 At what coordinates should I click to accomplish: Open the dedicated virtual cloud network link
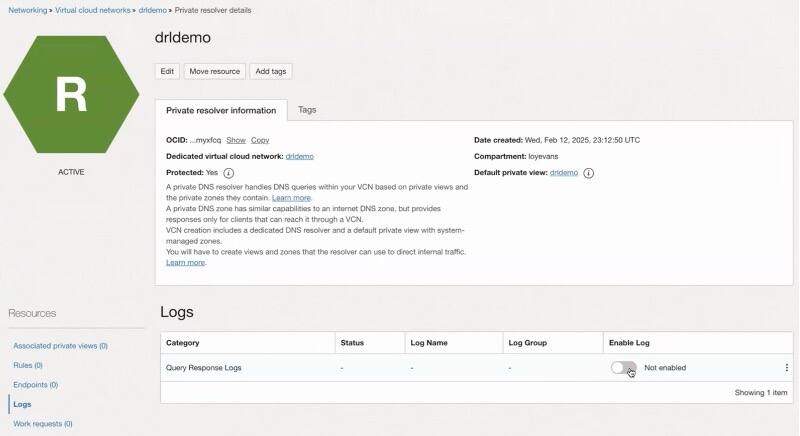[x=300, y=156]
